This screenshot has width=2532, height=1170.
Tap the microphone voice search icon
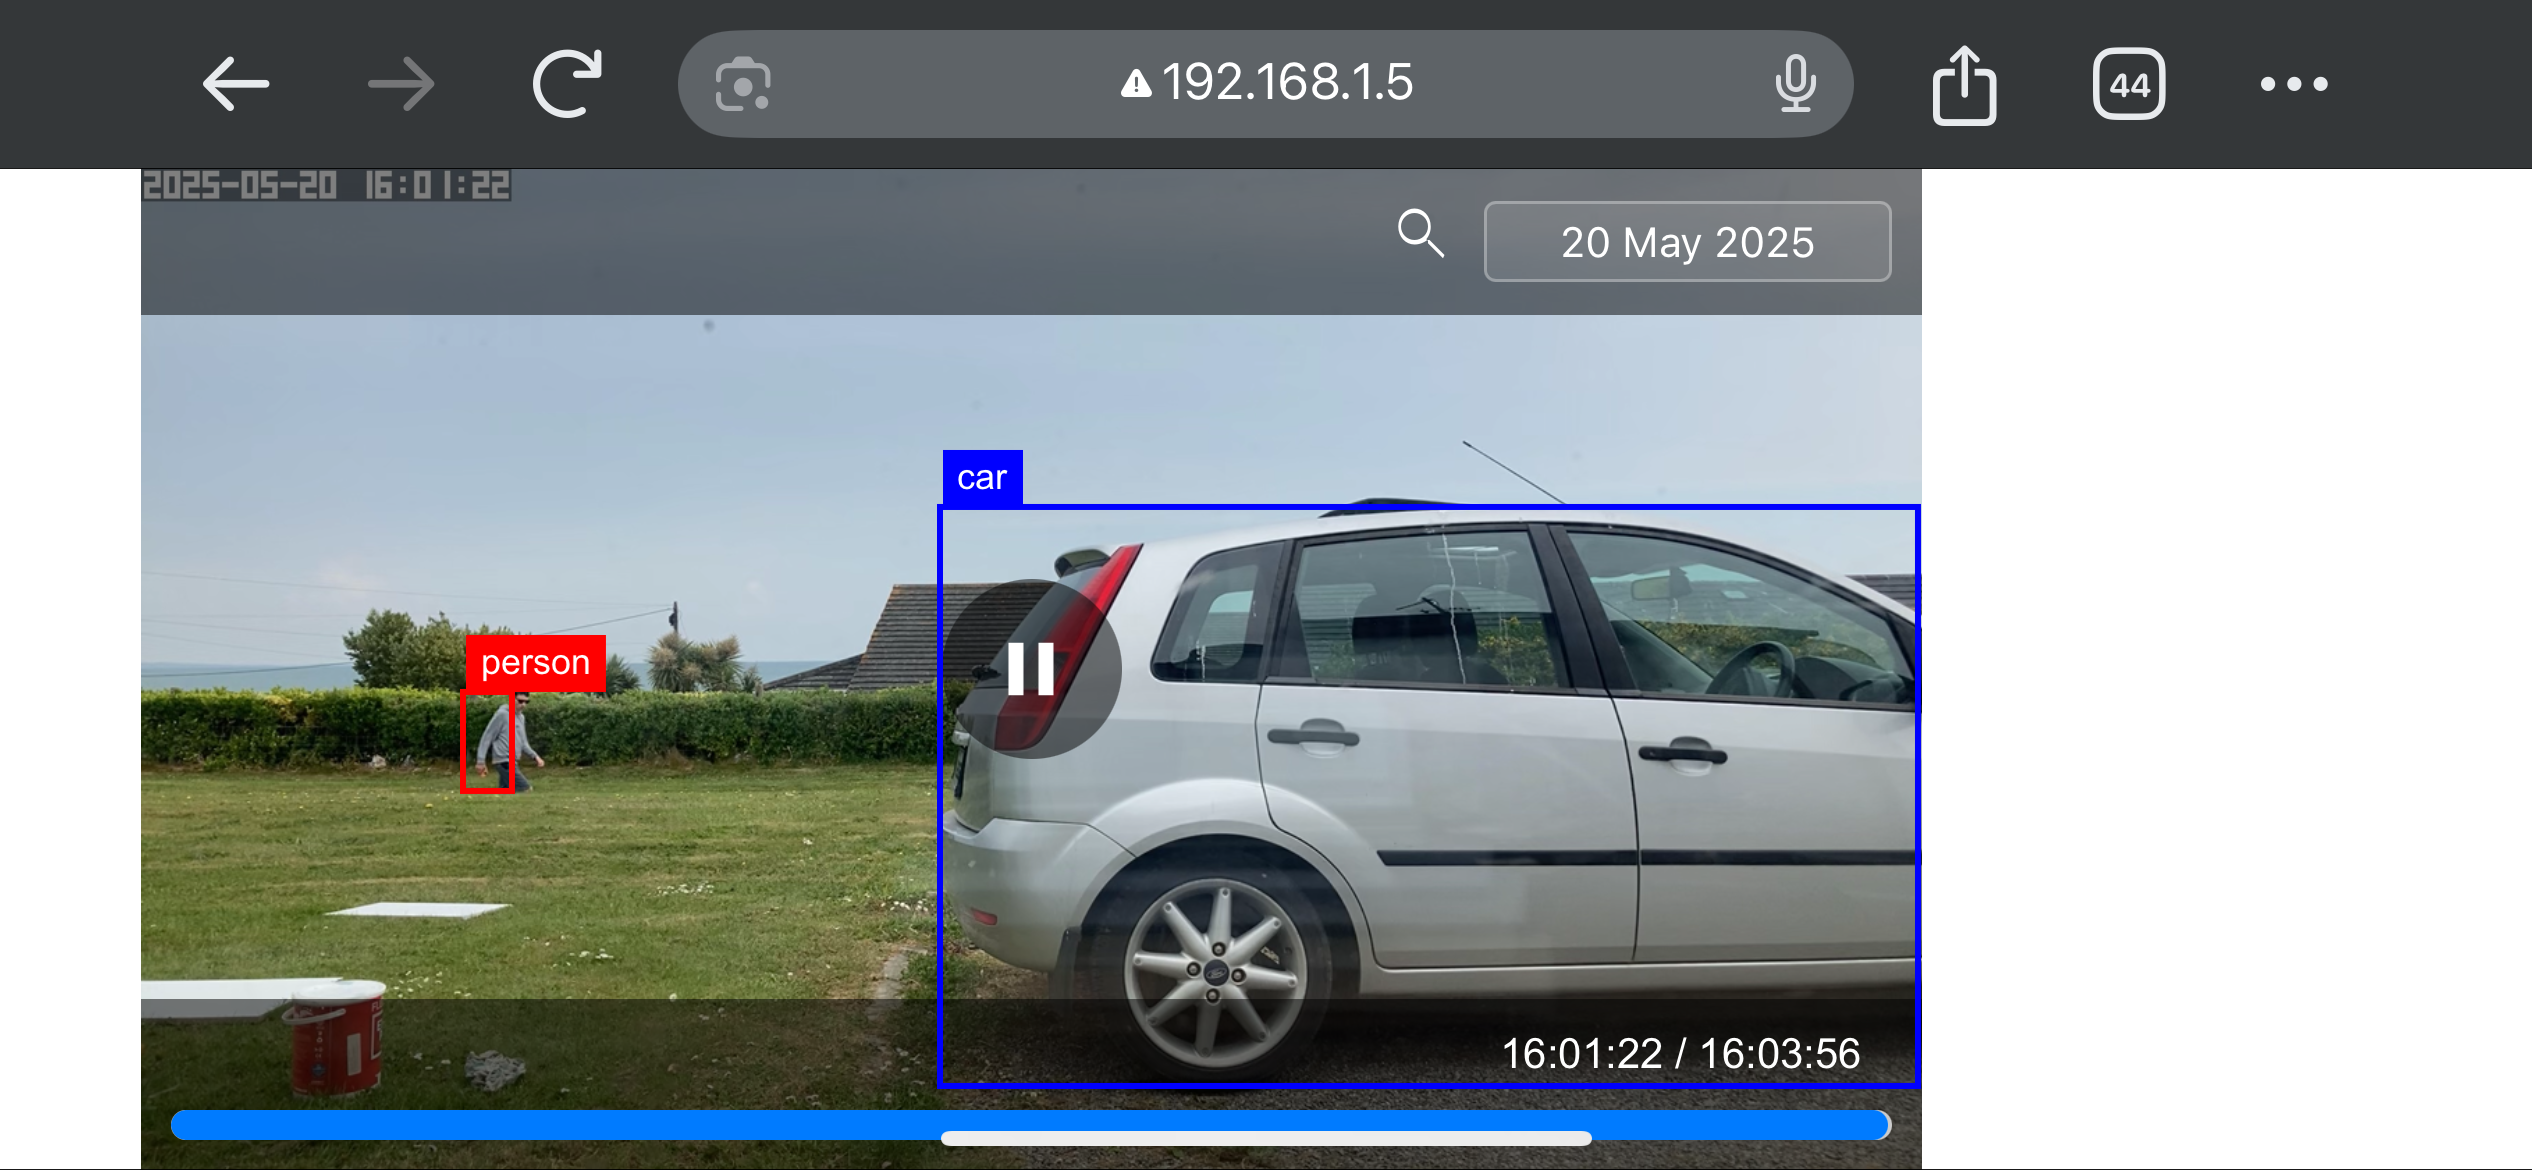tap(1796, 84)
